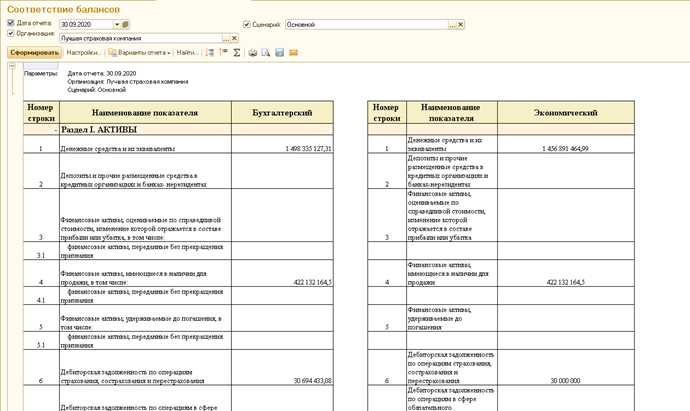
Task: Click parameter line Дата отчета: 30.09.2020
Action: (x=102, y=73)
